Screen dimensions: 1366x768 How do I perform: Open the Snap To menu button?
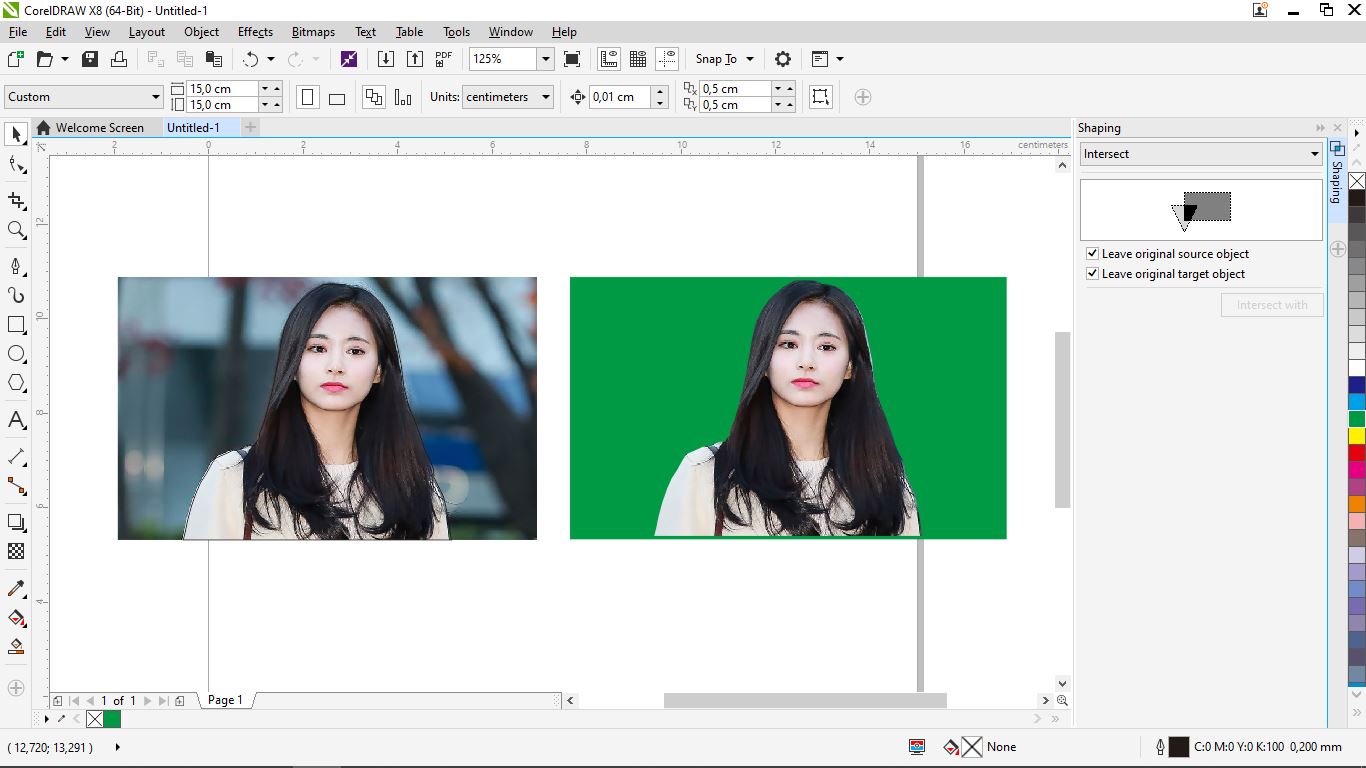(724, 59)
